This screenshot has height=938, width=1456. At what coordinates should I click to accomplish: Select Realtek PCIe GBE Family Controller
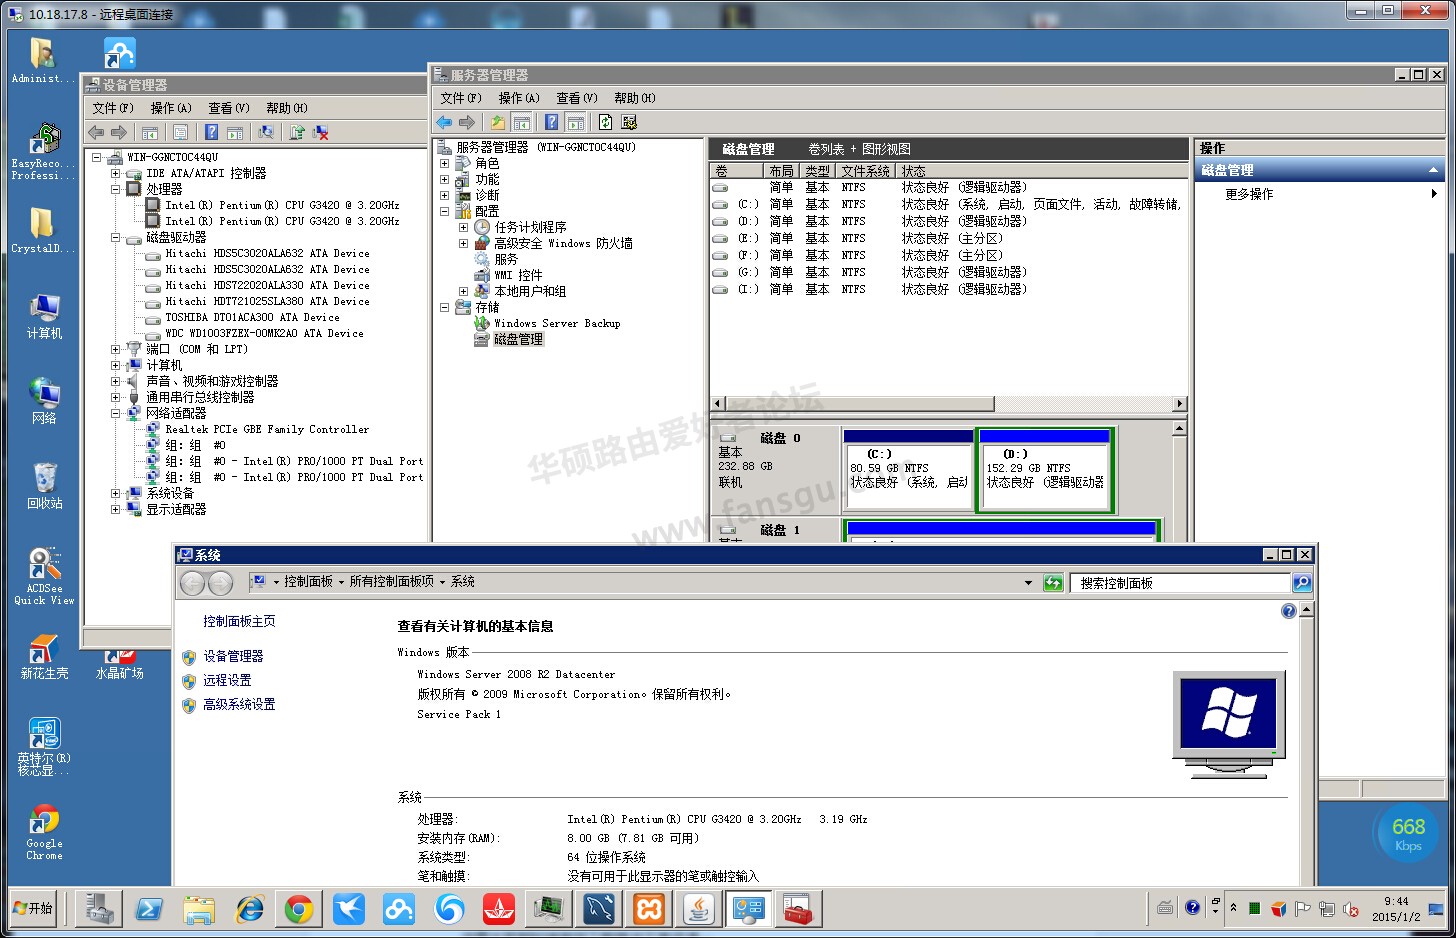click(x=267, y=429)
